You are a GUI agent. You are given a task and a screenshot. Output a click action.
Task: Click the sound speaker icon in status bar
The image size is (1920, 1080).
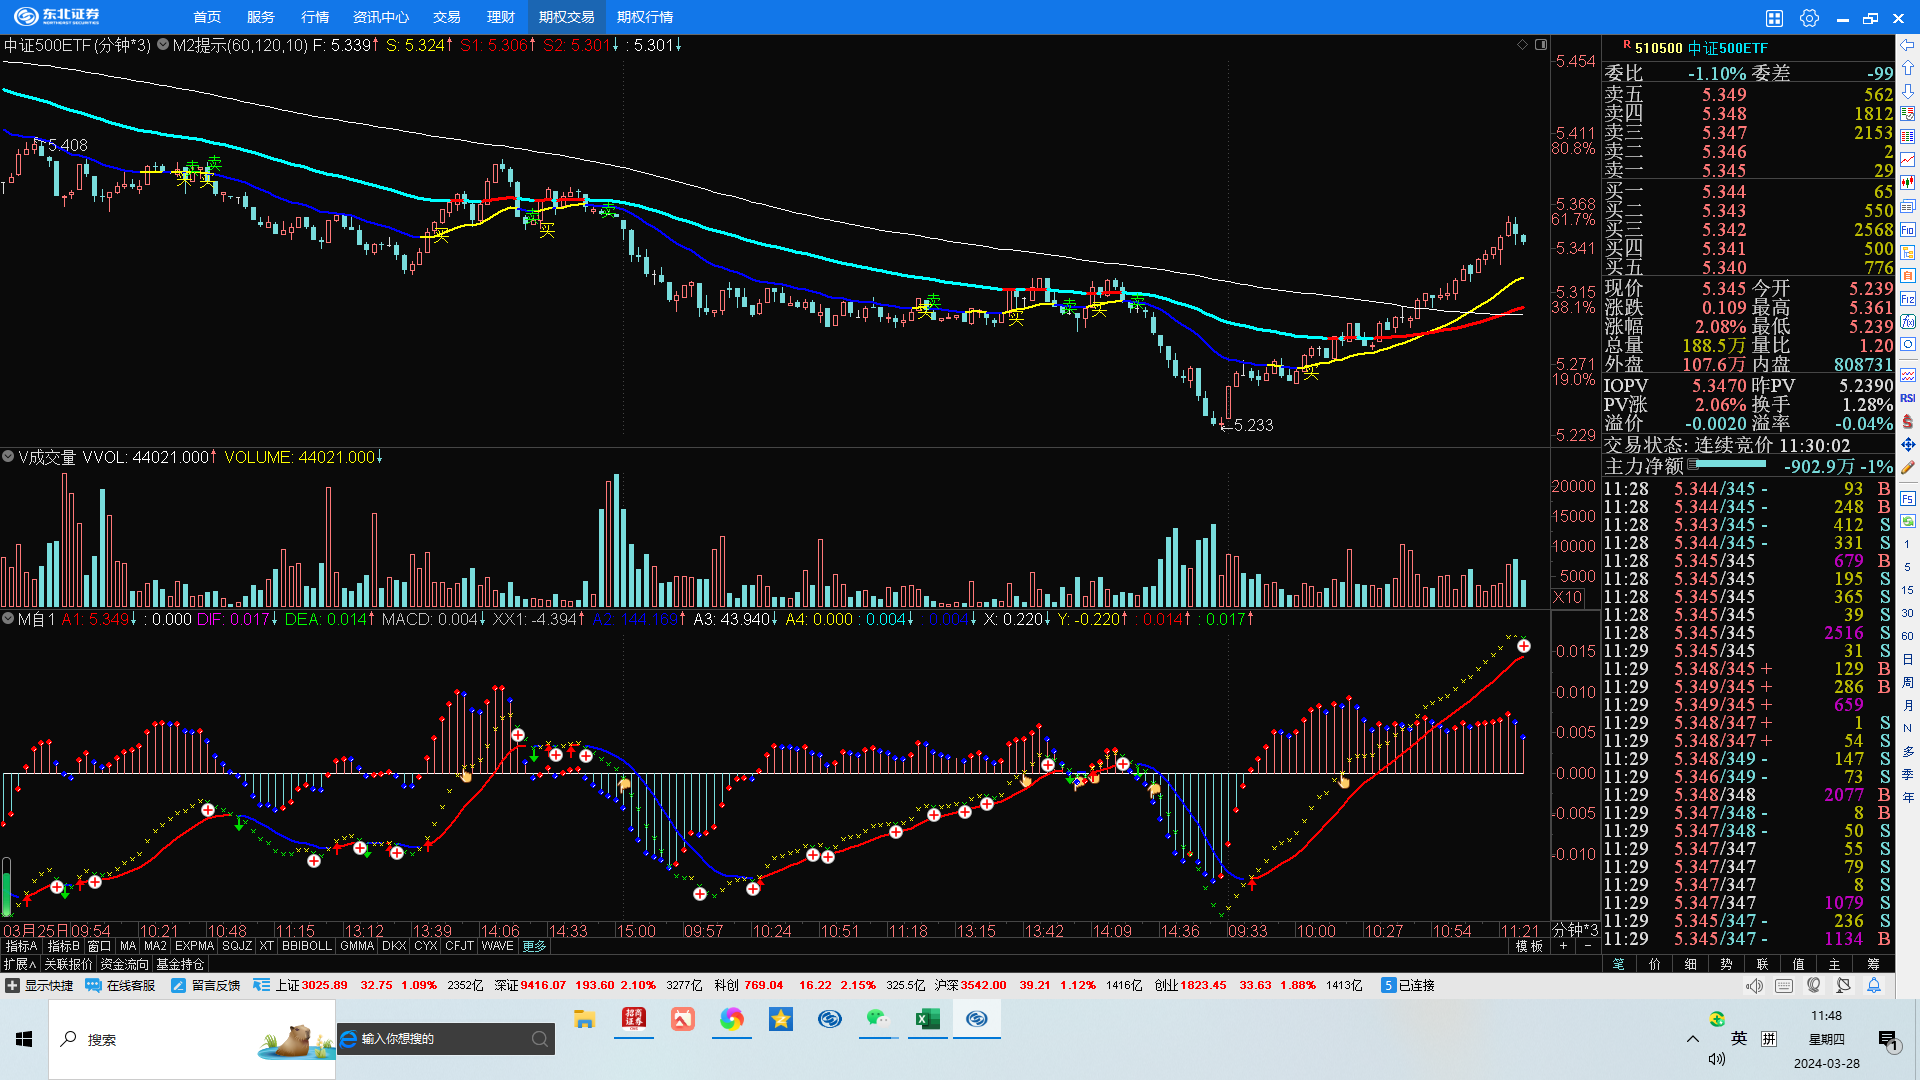pos(1754,986)
